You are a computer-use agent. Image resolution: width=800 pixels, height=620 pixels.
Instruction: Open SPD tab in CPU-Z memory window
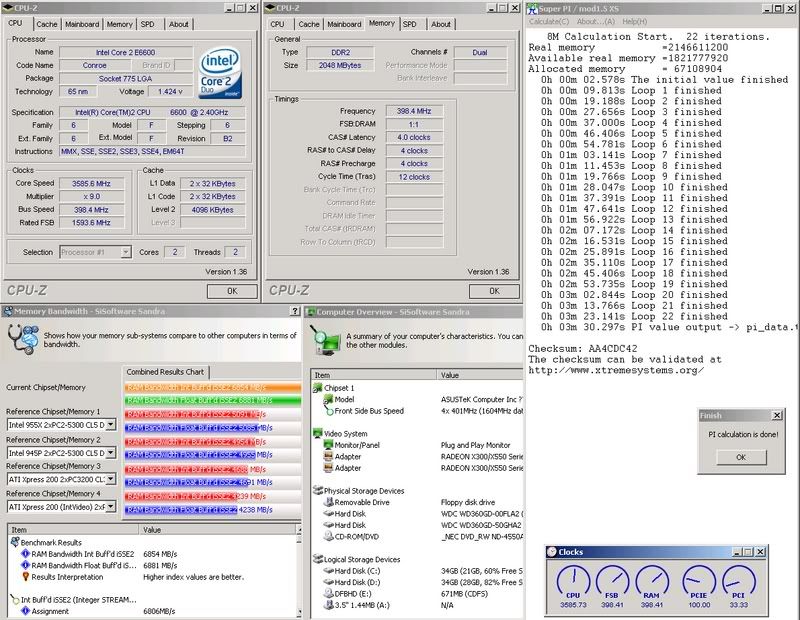pyautogui.click(x=409, y=24)
